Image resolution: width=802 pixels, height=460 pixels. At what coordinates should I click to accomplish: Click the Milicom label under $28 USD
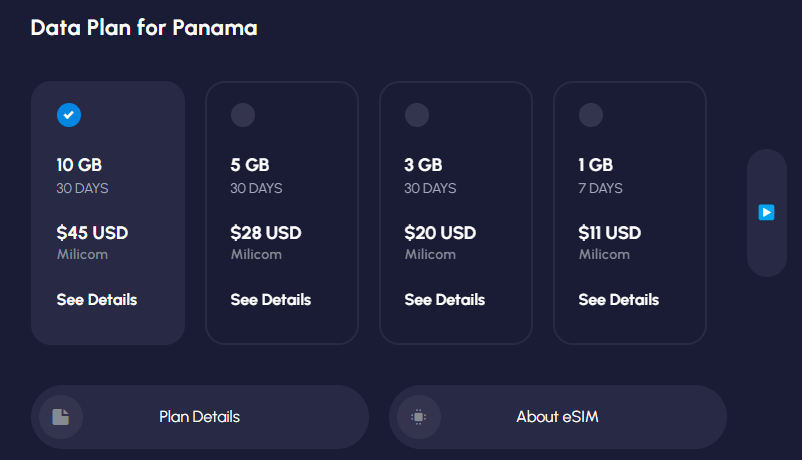256,254
